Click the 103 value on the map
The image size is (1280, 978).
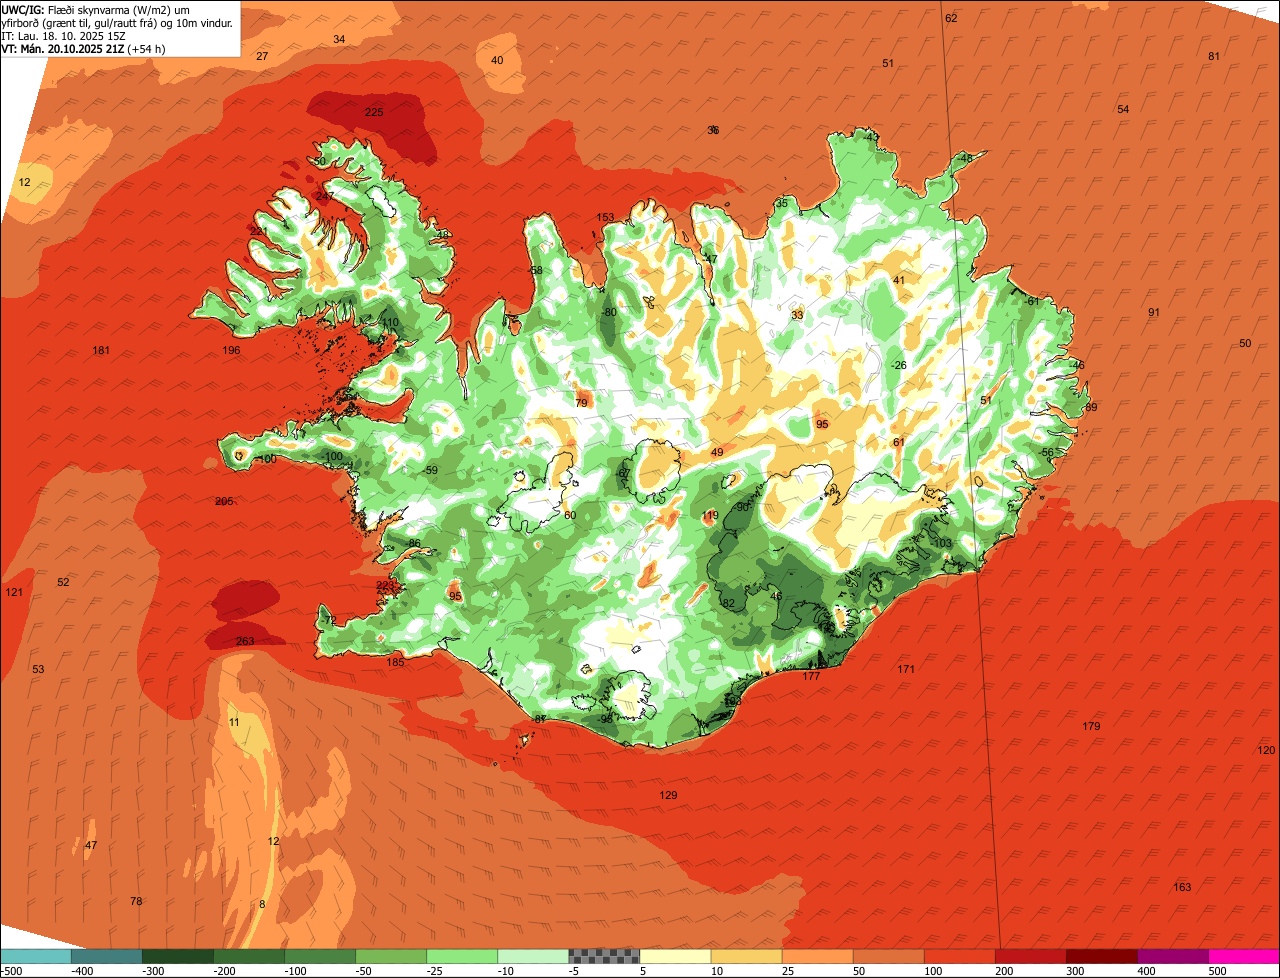pos(943,543)
